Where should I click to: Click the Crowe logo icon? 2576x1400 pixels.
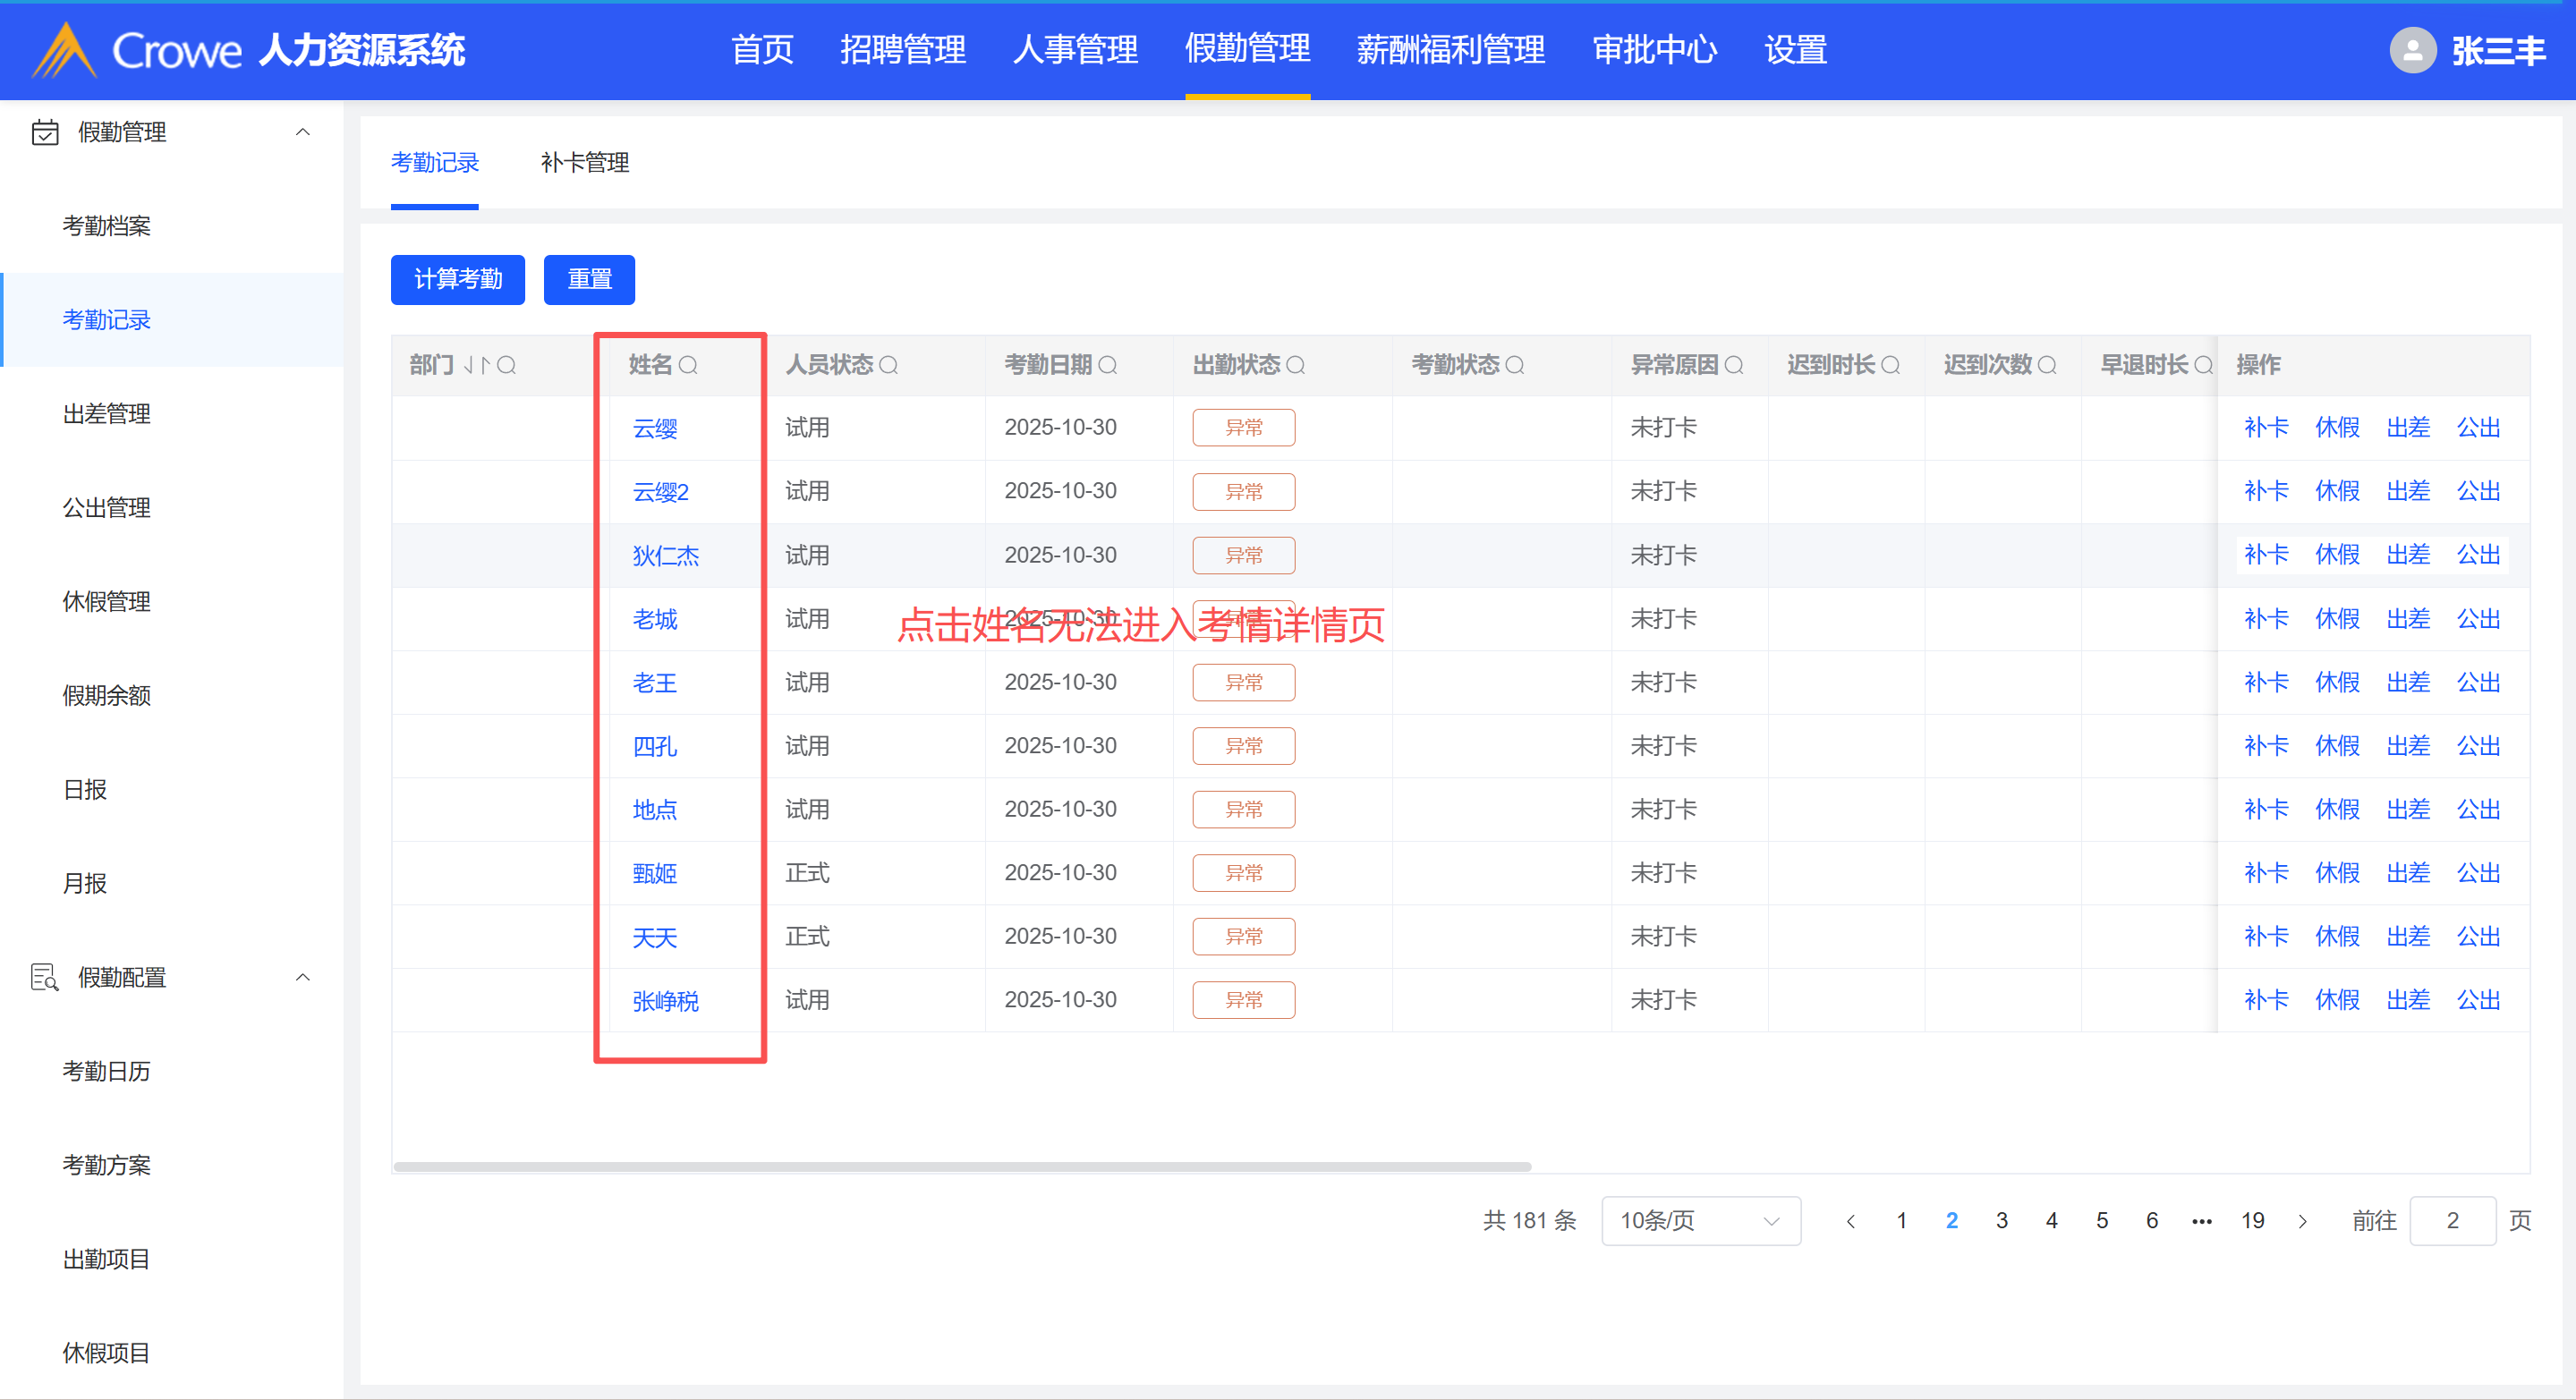click(64, 50)
